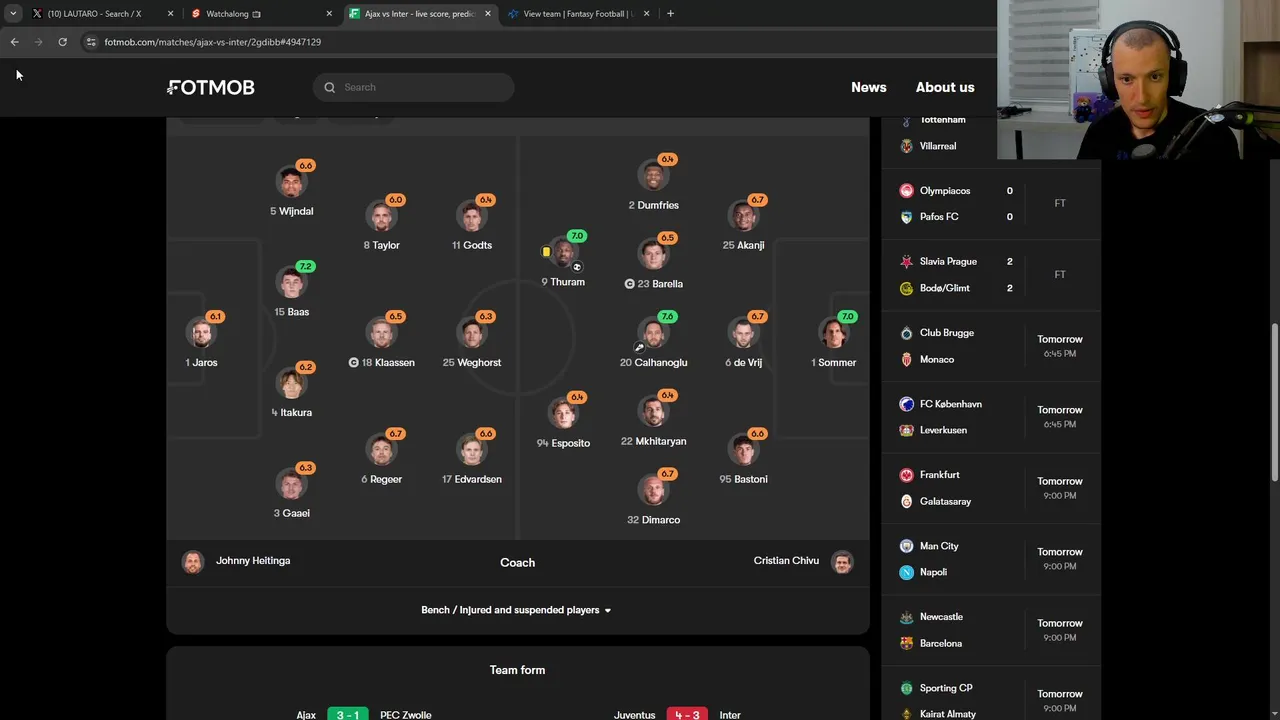The height and width of the screenshot is (720, 1280).
Task: Click the search magnifier icon
Action: [x=329, y=87]
